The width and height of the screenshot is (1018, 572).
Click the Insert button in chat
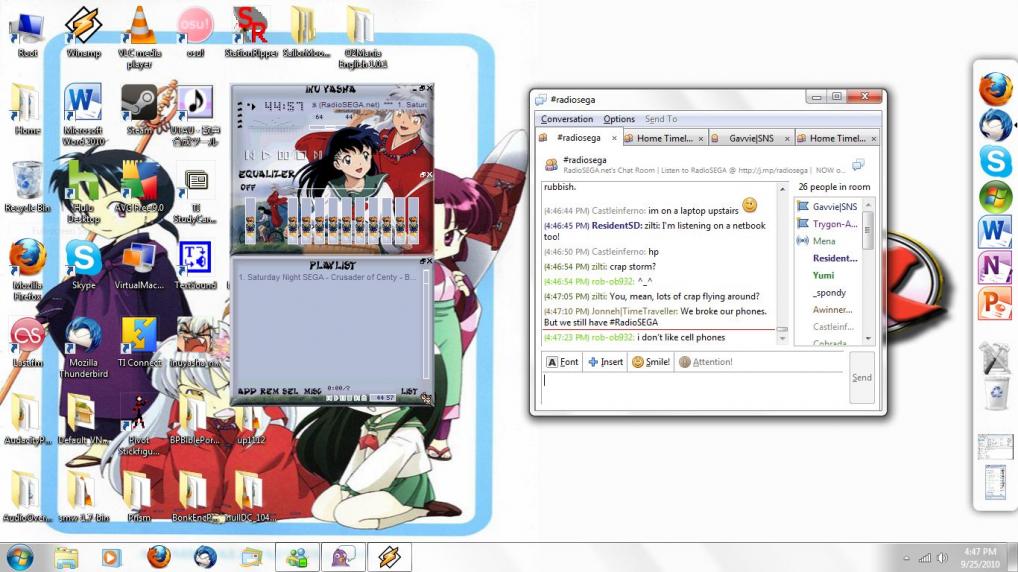tap(605, 362)
